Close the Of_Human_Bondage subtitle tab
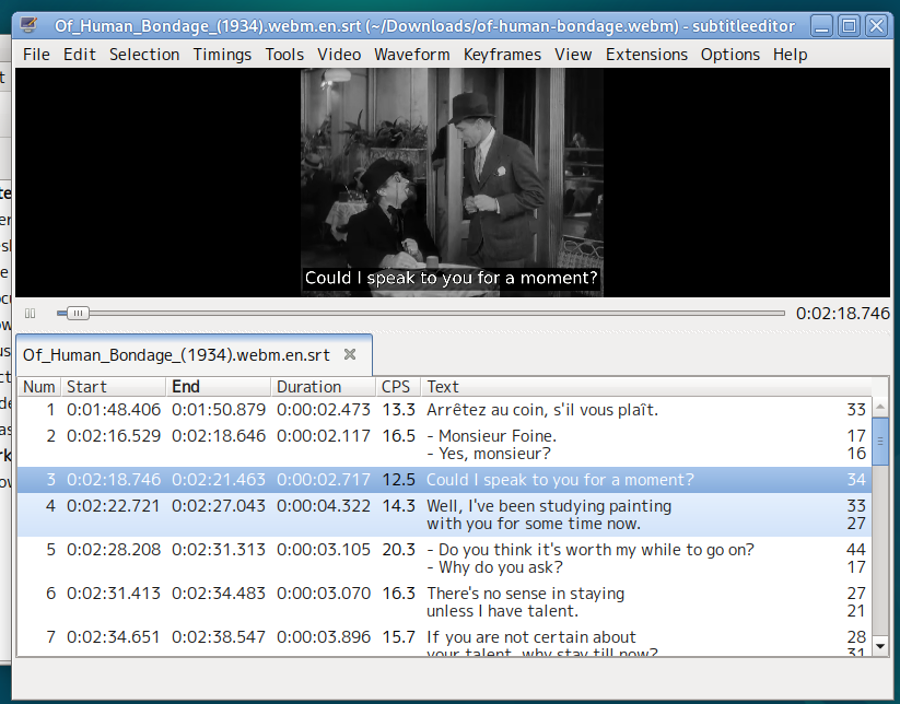Screen dimensions: 900x704 350,355
